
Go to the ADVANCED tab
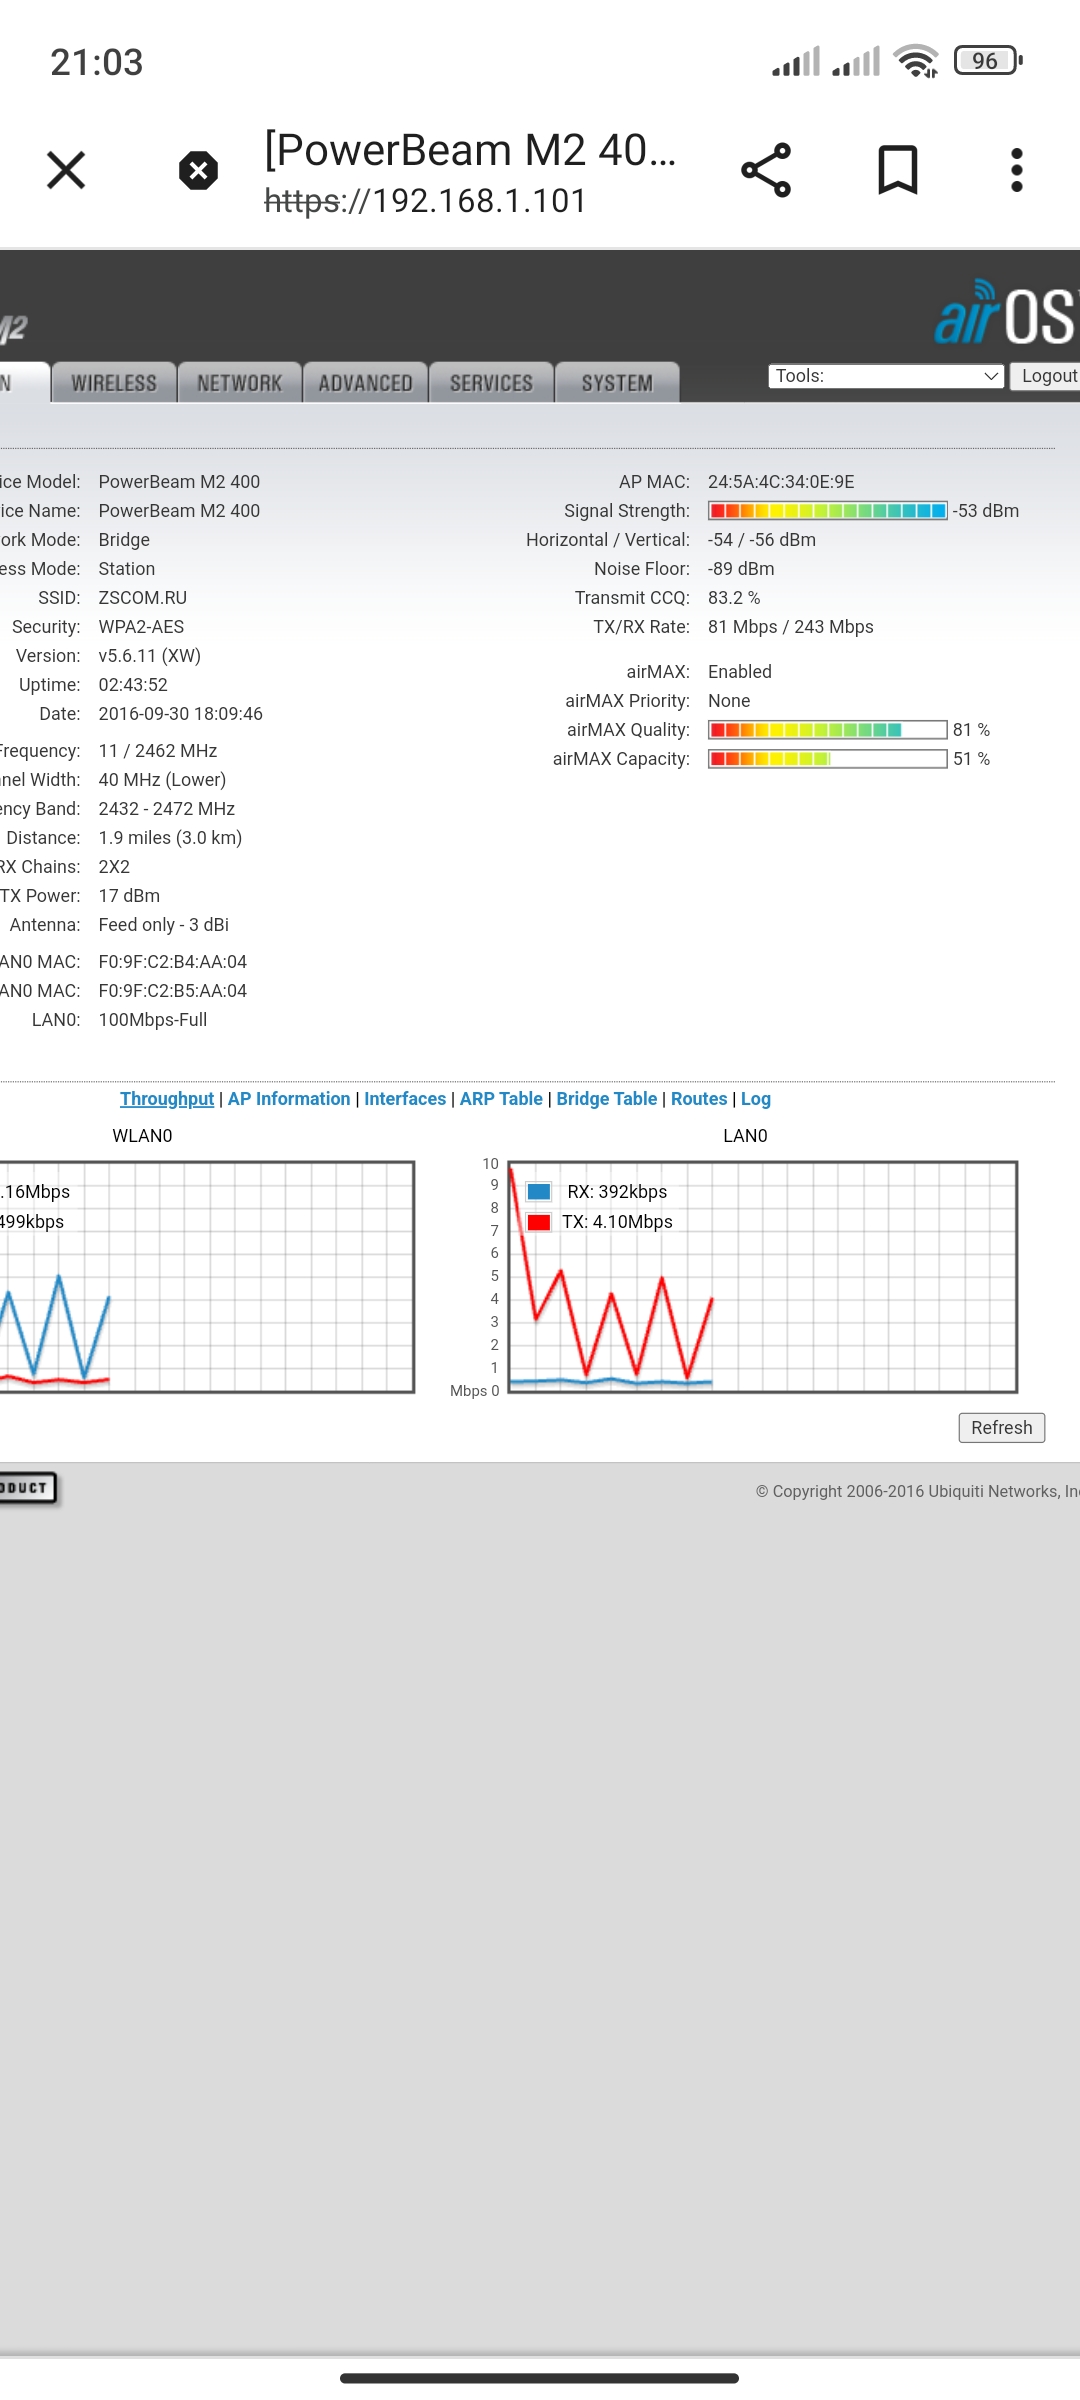(x=365, y=383)
